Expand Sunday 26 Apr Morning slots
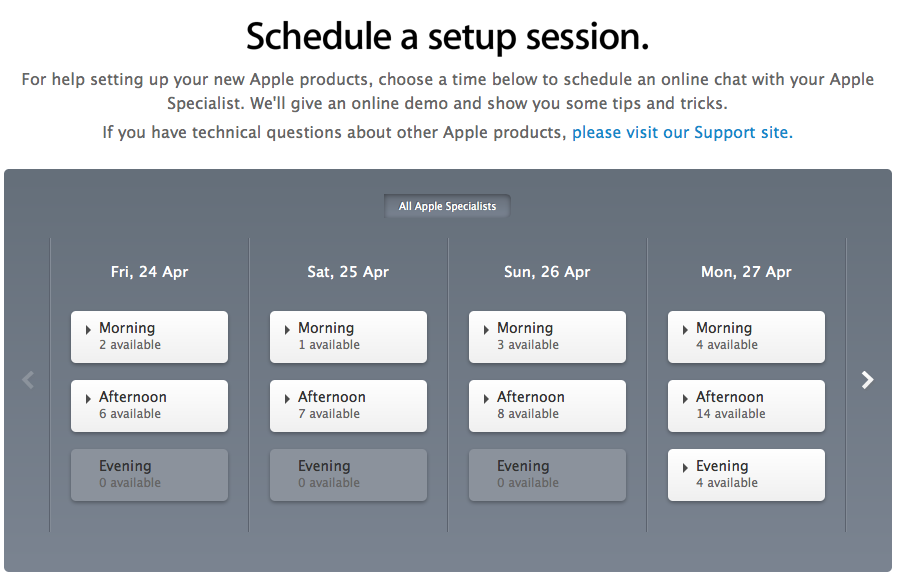This screenshot has width=897, height=578. point(547,336)
